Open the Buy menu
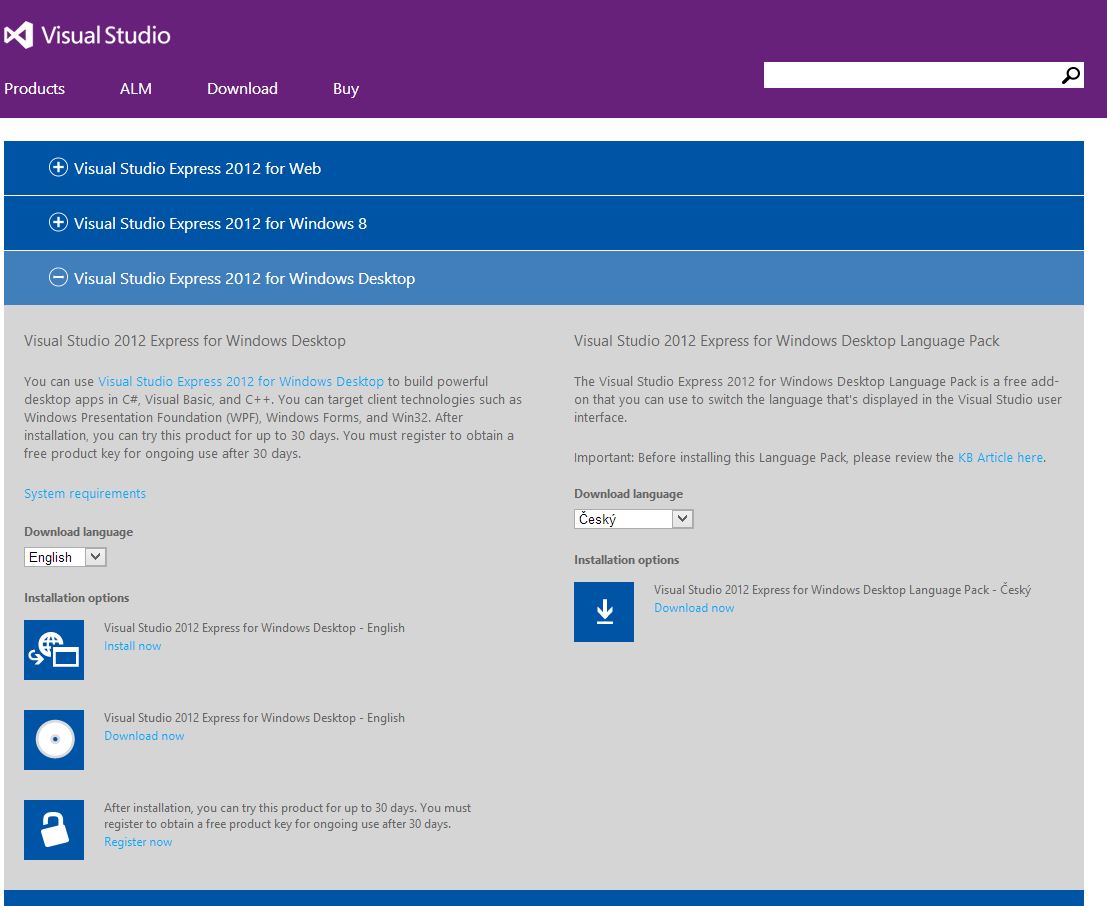The image size is (1107, 906). (x=345, y=89)
